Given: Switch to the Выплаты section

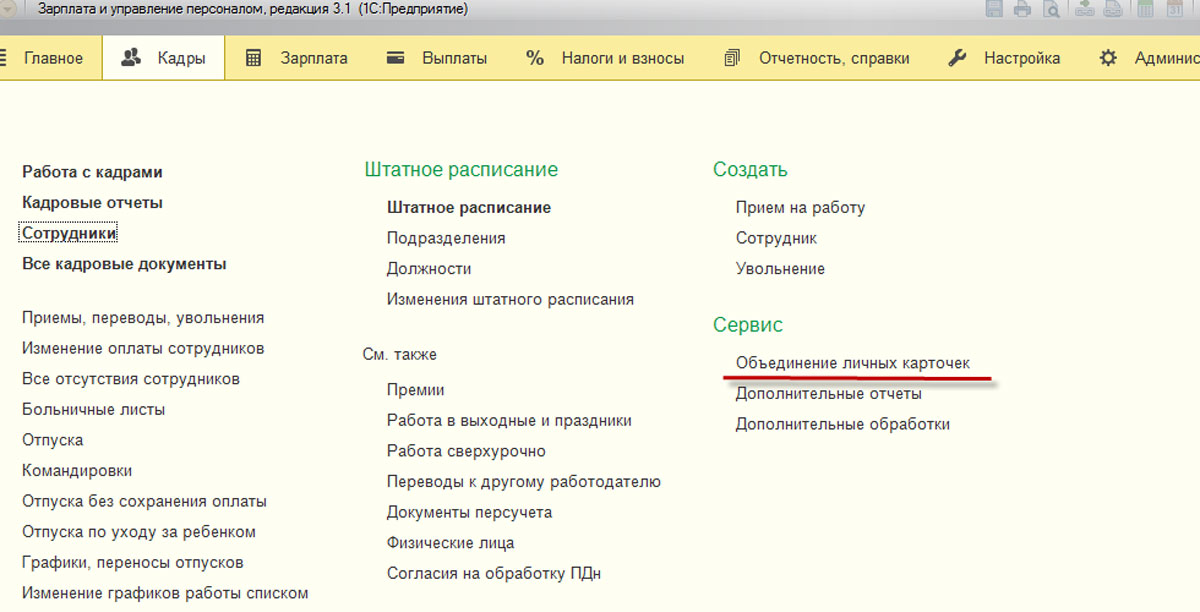Looking at the screenshot, I should click(454, 58).
